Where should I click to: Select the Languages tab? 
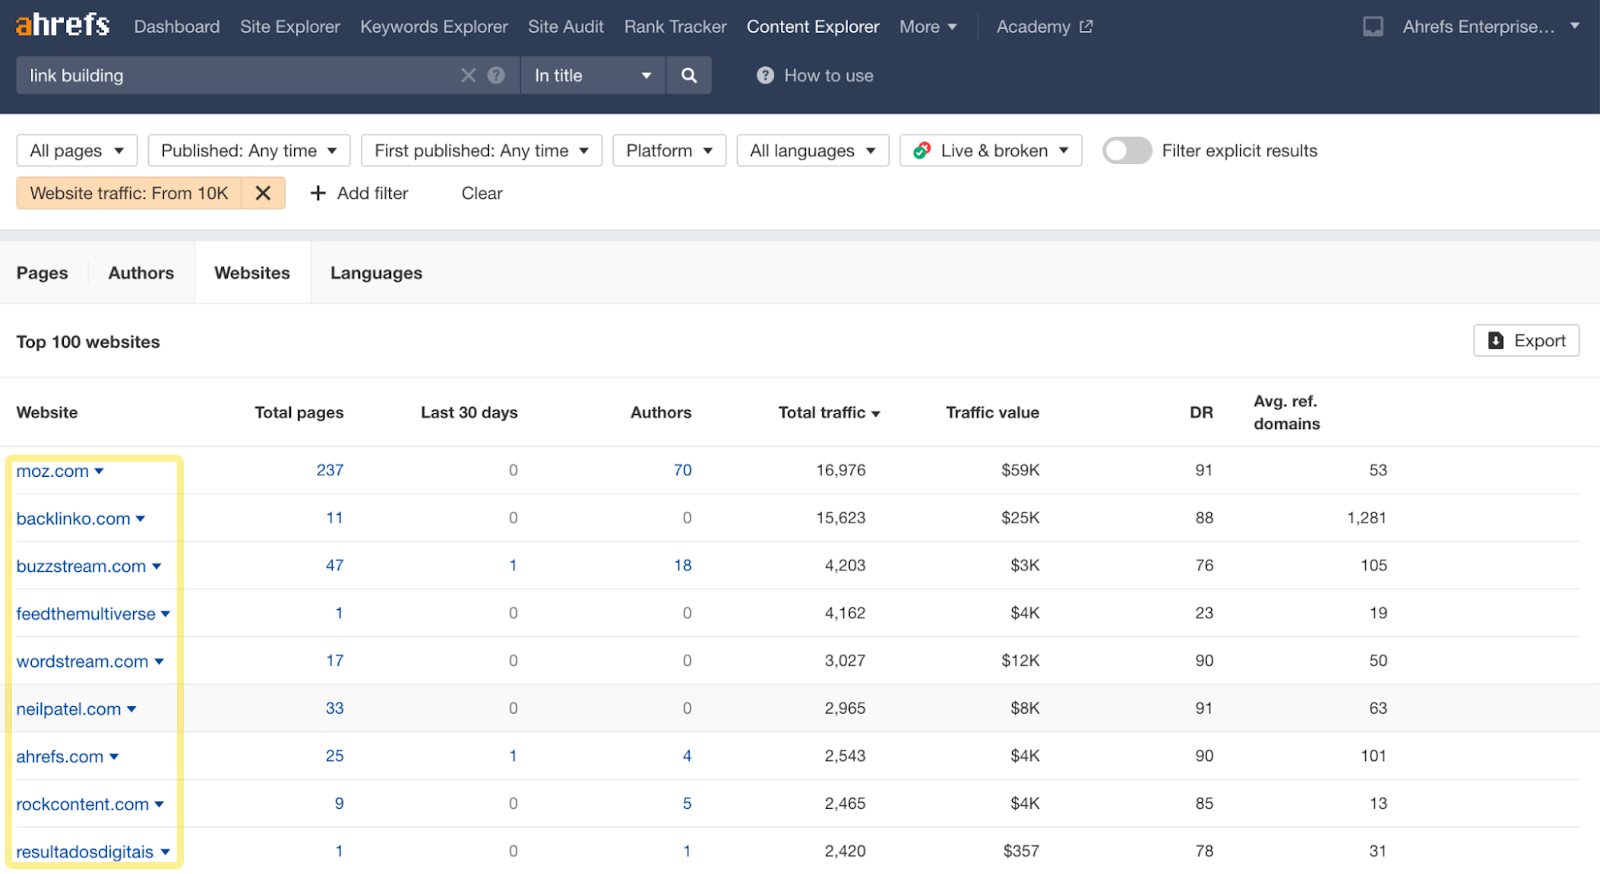[376, 273]
